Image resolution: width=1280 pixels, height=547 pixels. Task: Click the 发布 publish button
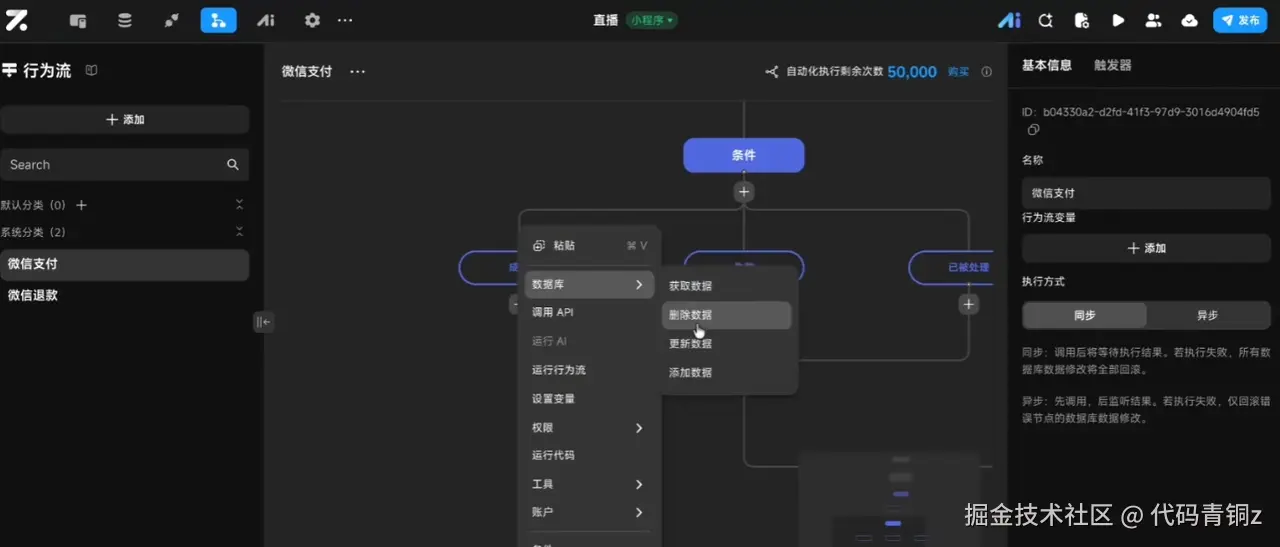(1240, 20)
